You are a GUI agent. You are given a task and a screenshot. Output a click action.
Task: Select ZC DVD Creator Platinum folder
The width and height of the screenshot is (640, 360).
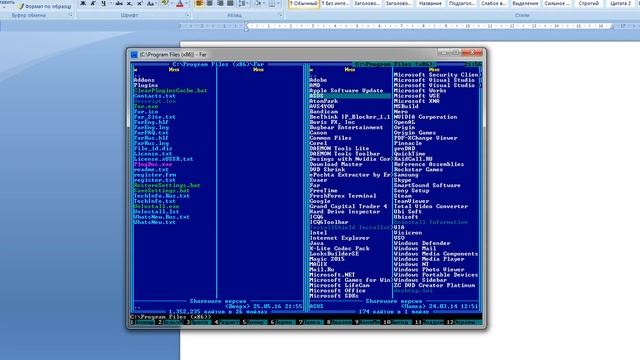434,285
